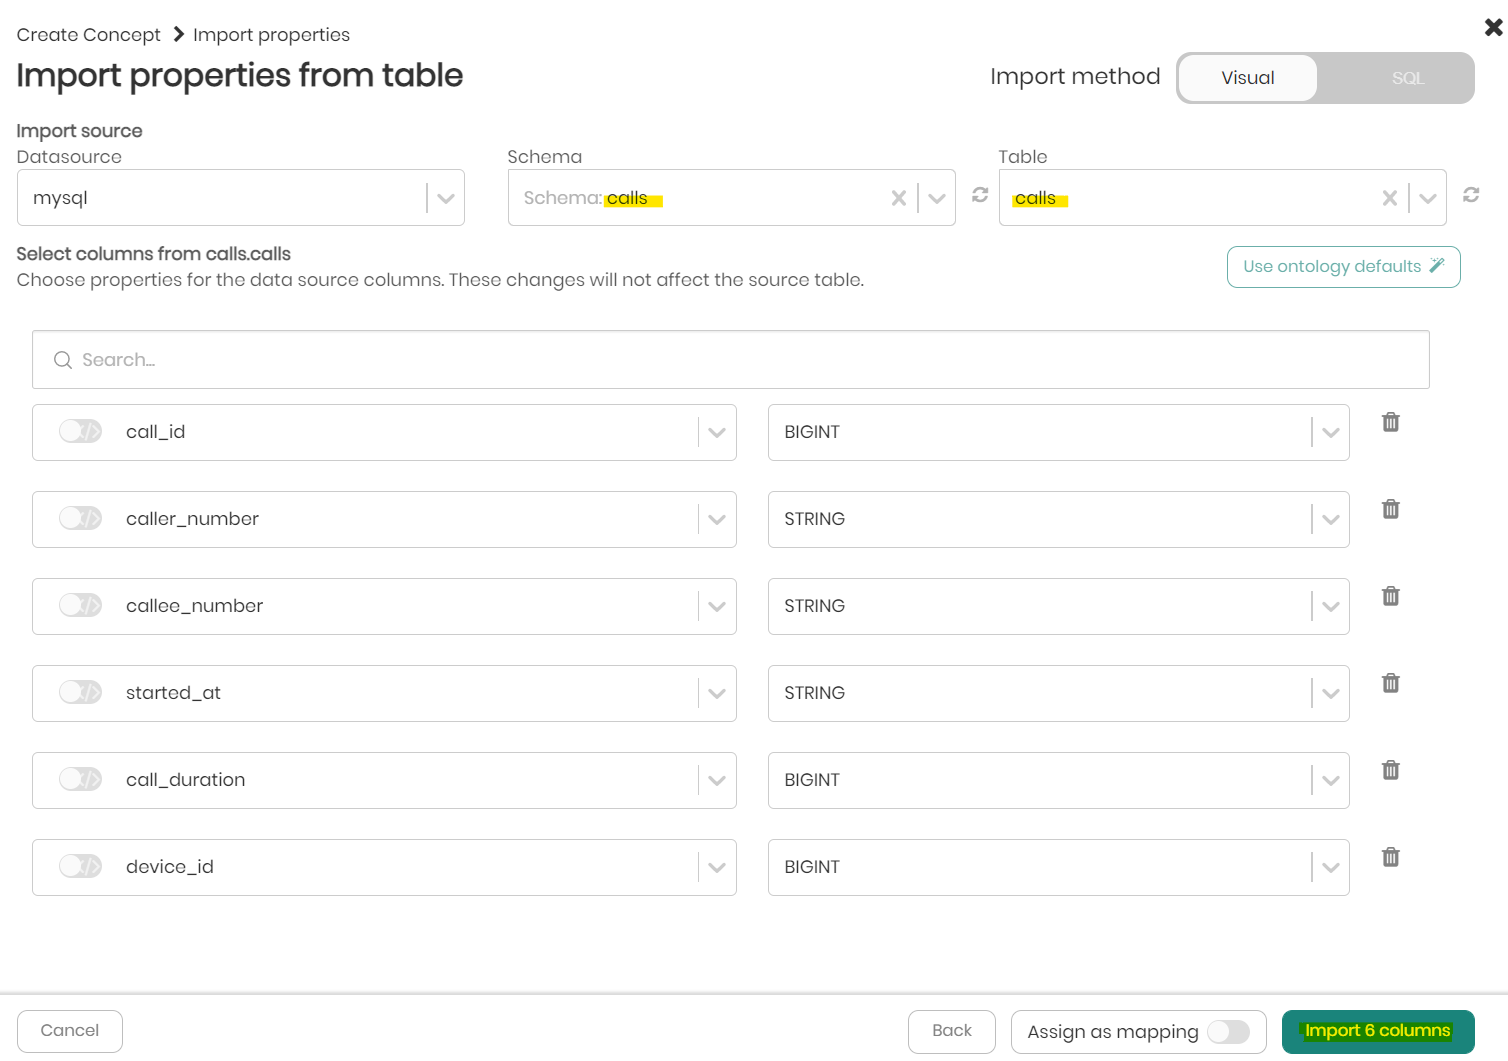The image size is (1508, 1061).
Task: Refresh the Table list
Action: point(1470,195)
